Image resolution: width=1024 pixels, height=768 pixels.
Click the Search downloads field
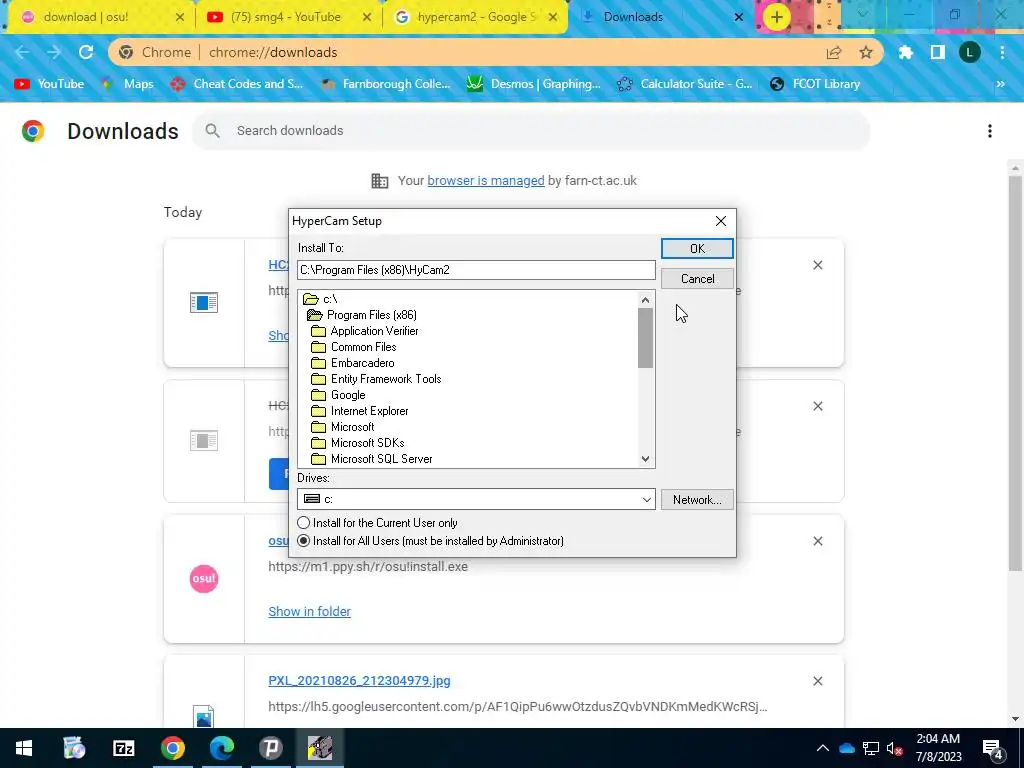[530, 131]
